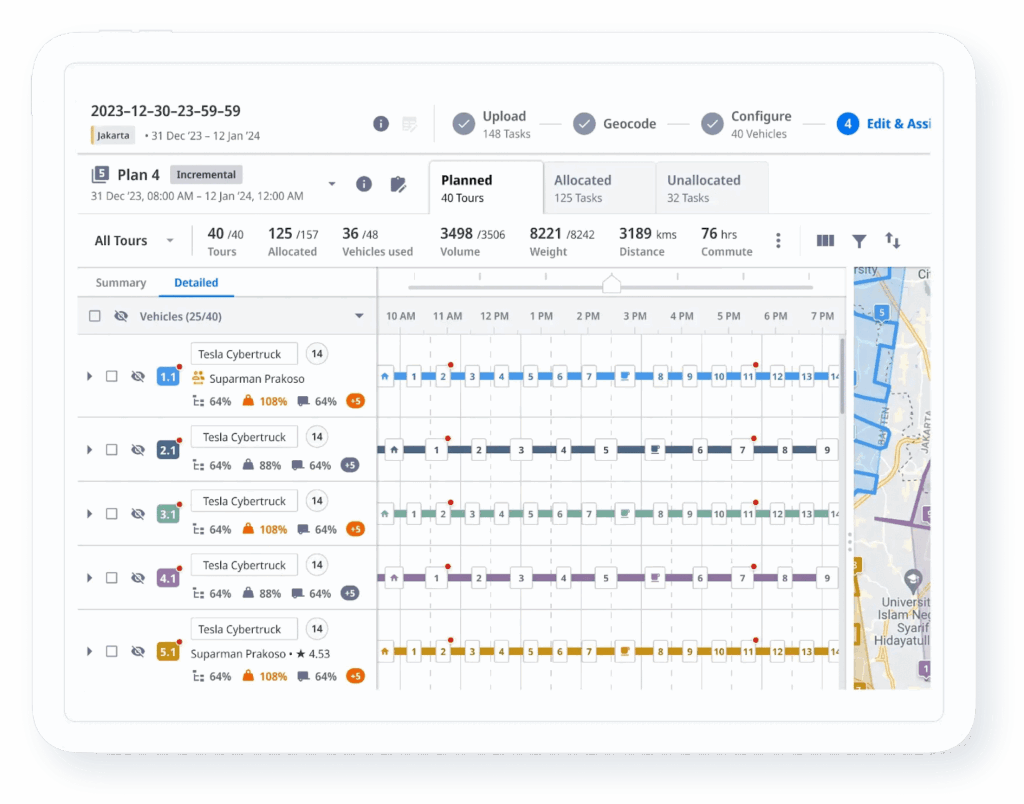The height and width of the screenshot is (804, 1024).
Task: Open the column layout icon
Action: pos(824,240)
